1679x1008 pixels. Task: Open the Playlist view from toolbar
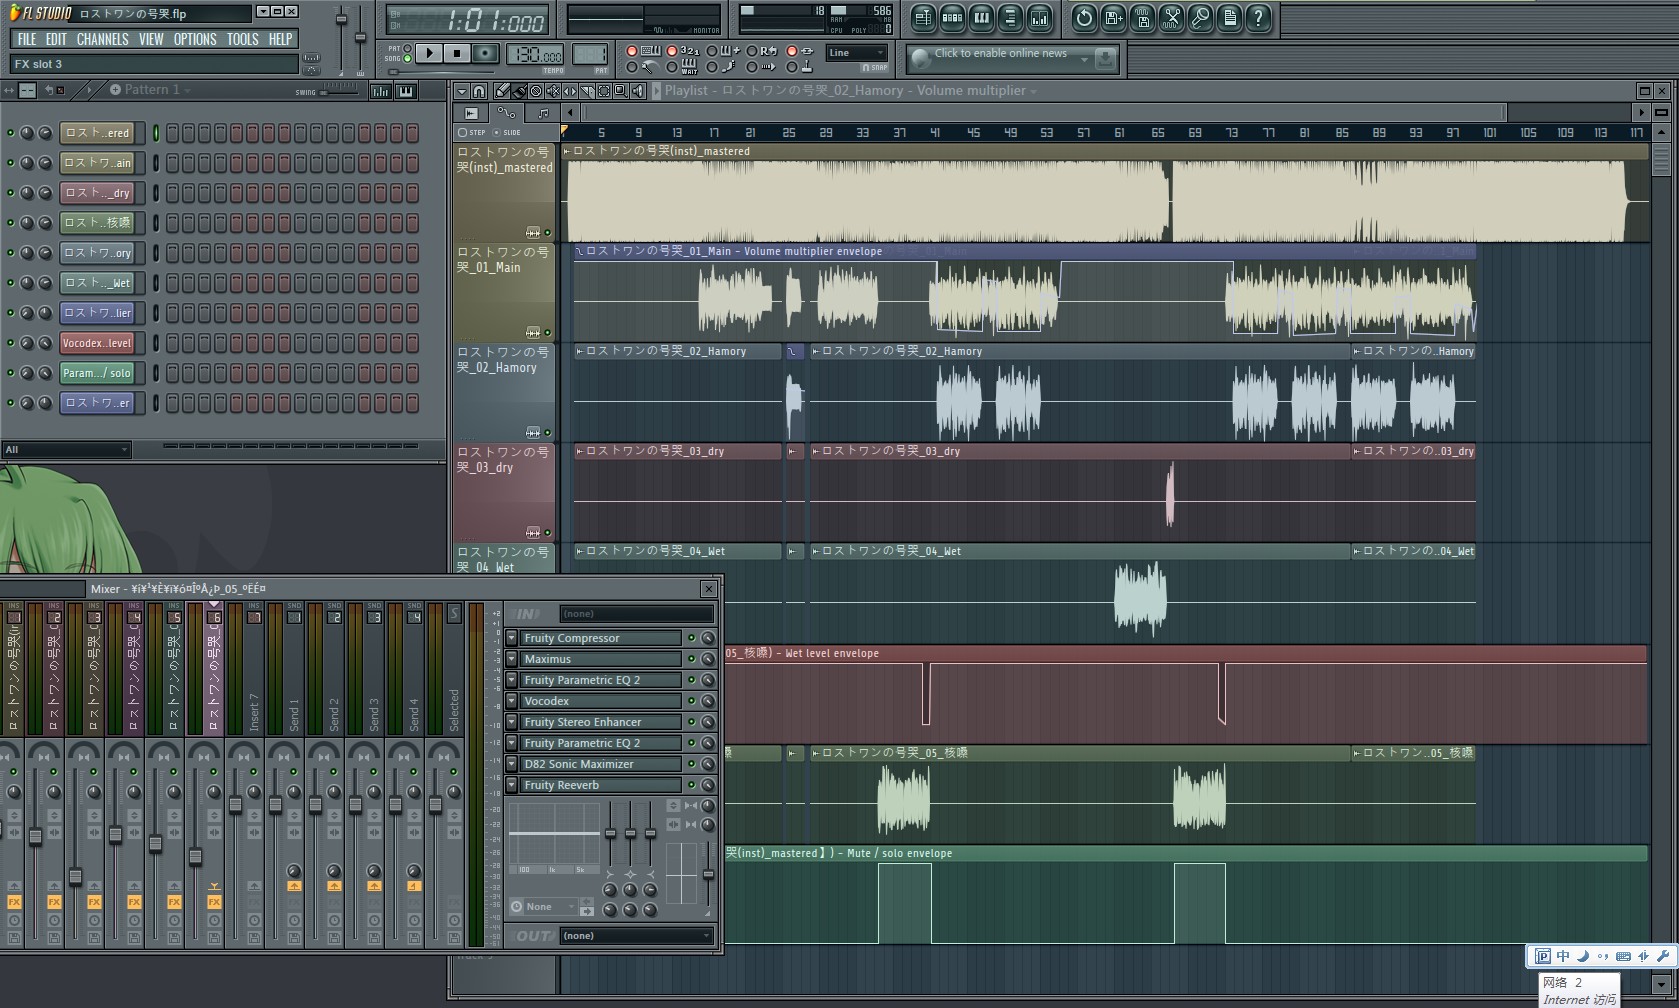pyautogui.click(x=923, y=18)
